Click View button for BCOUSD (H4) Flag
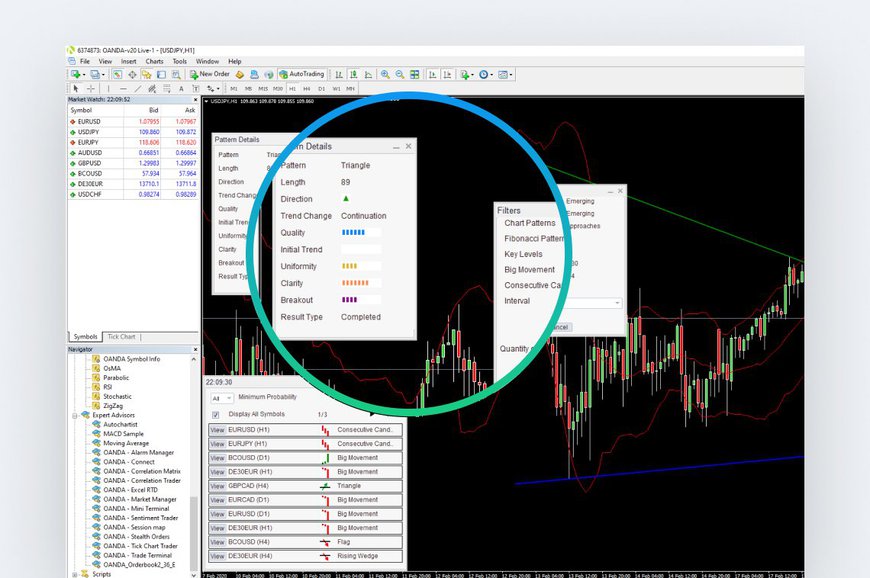 click(217, 542)
